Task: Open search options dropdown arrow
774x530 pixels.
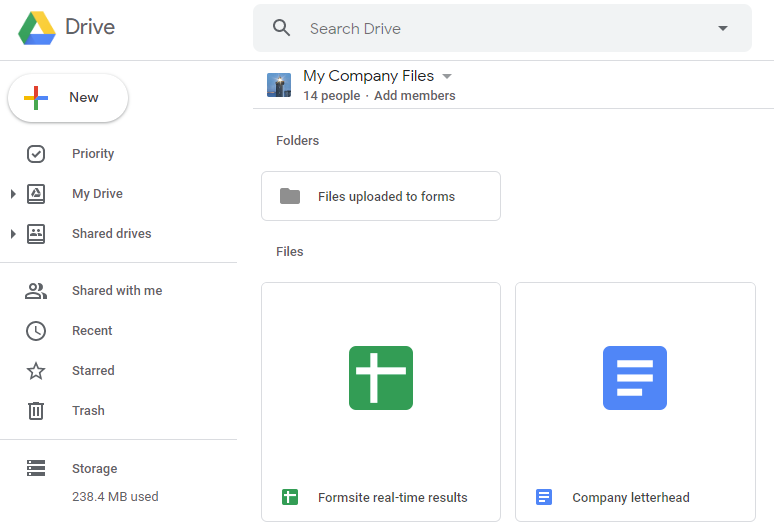Action: (723, 28)
